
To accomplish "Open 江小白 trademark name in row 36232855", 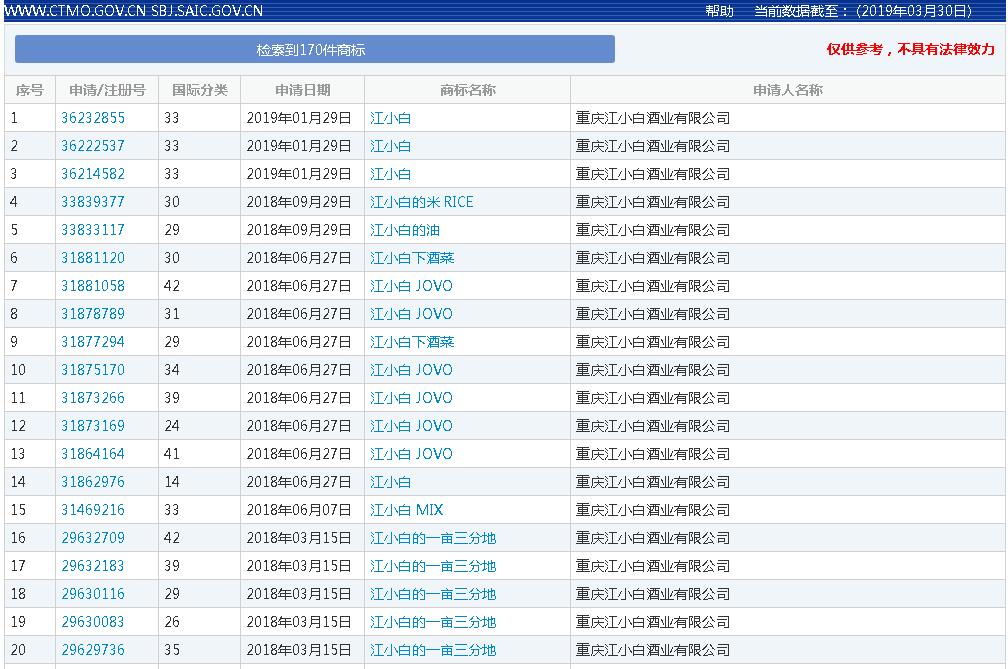I will 390,118.
